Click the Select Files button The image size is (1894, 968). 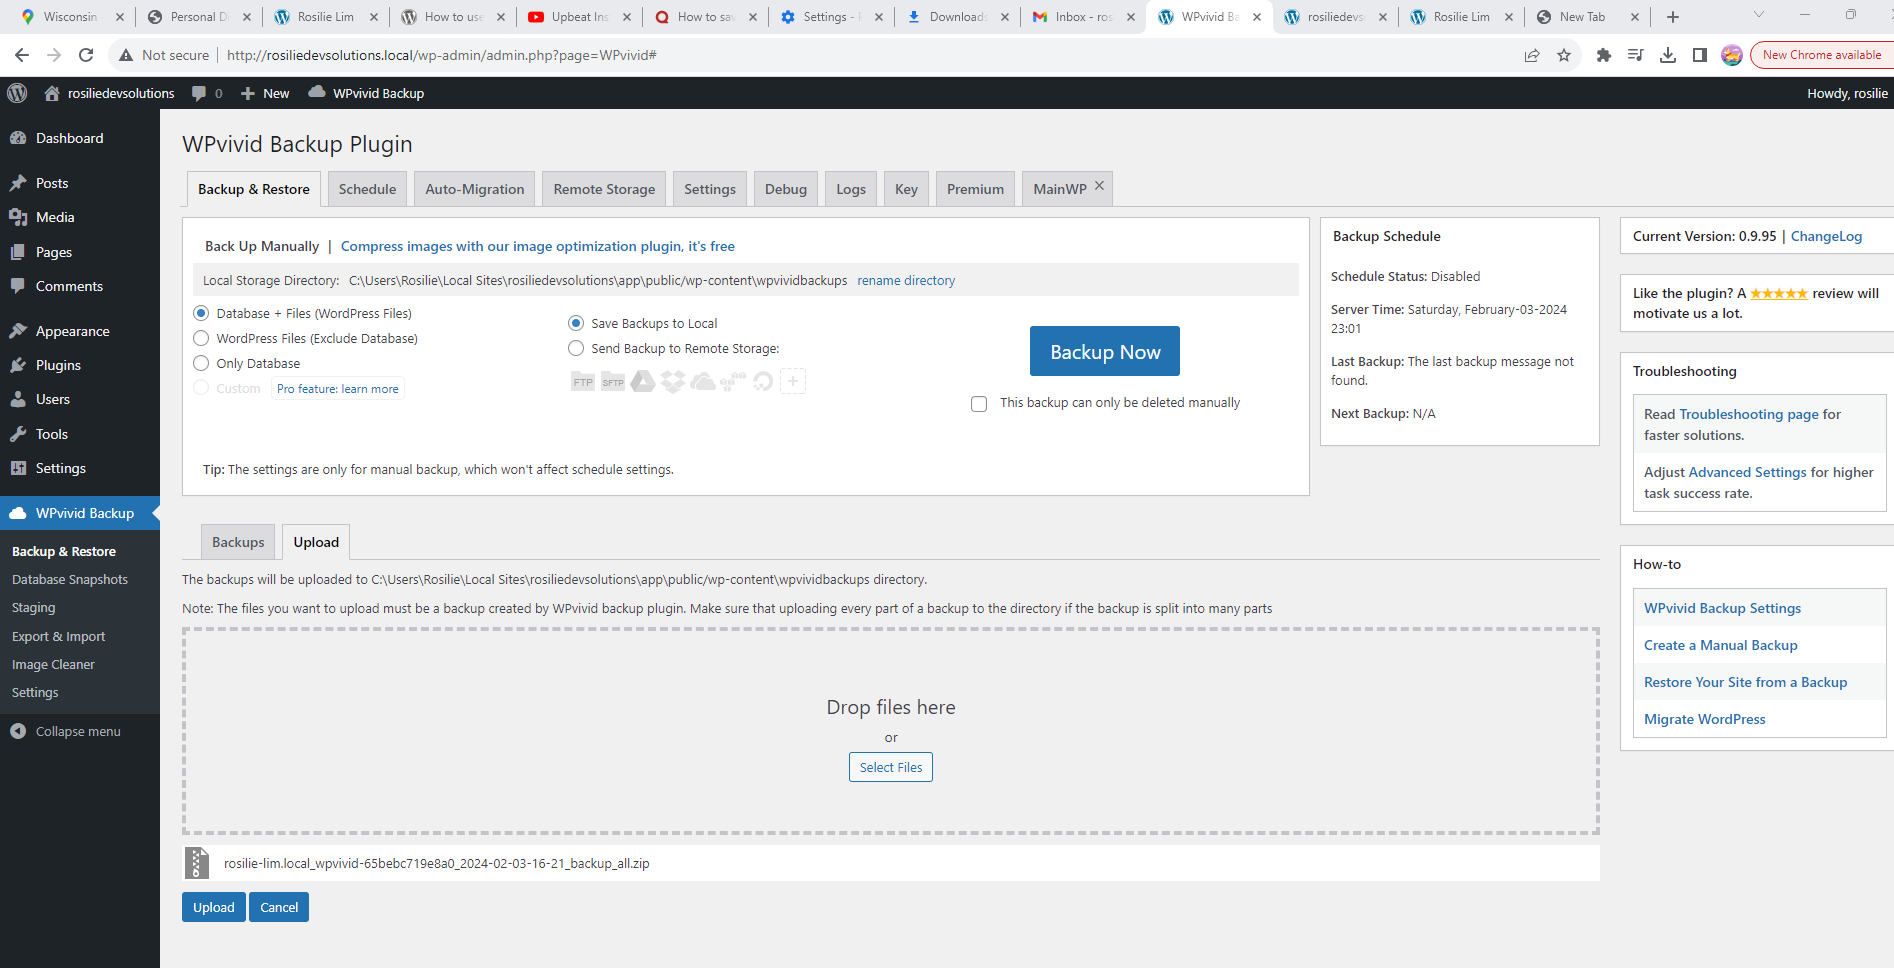pos(891,767)
